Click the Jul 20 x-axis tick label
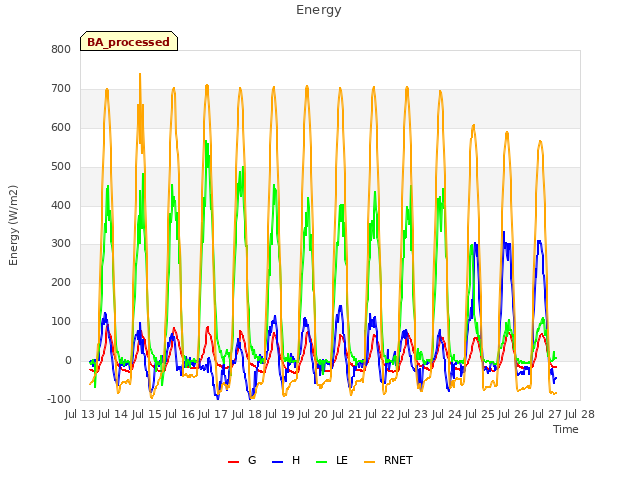This screenshot has height=480, width=640. tap(313, 414)
